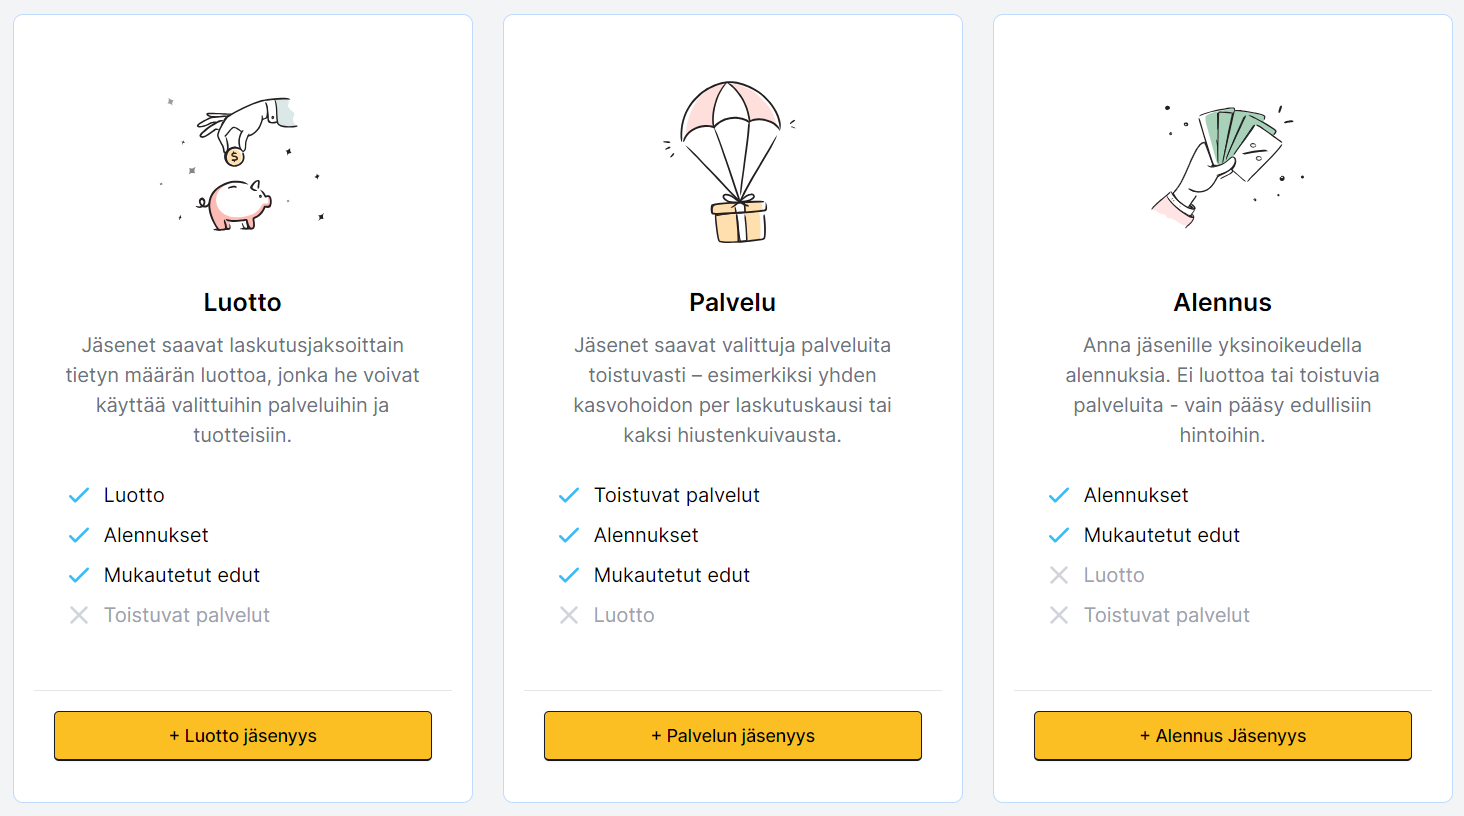Select the Palvelu card heading
1464x816 pixels.
click(732, 302)
